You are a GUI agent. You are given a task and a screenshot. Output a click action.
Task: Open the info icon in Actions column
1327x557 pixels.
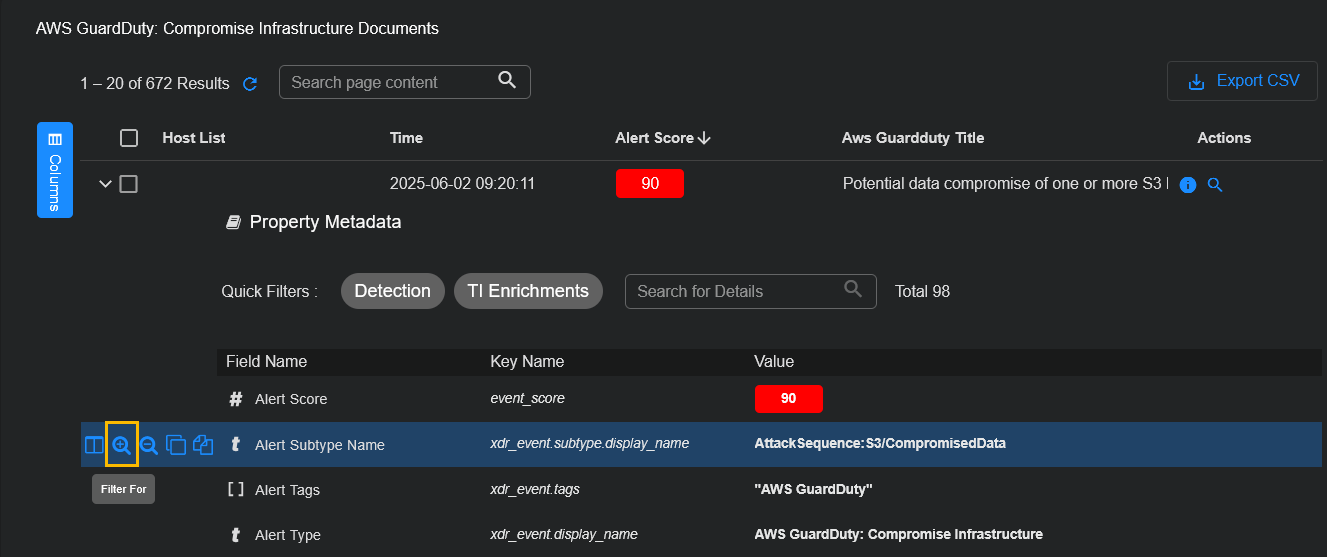click(x=1188, y=185)
